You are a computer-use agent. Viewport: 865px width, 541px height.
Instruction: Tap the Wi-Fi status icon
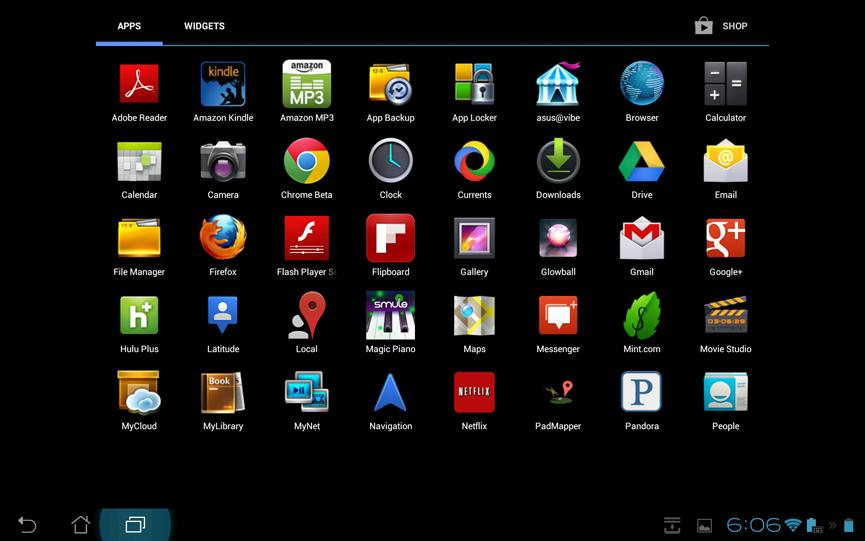793,524
